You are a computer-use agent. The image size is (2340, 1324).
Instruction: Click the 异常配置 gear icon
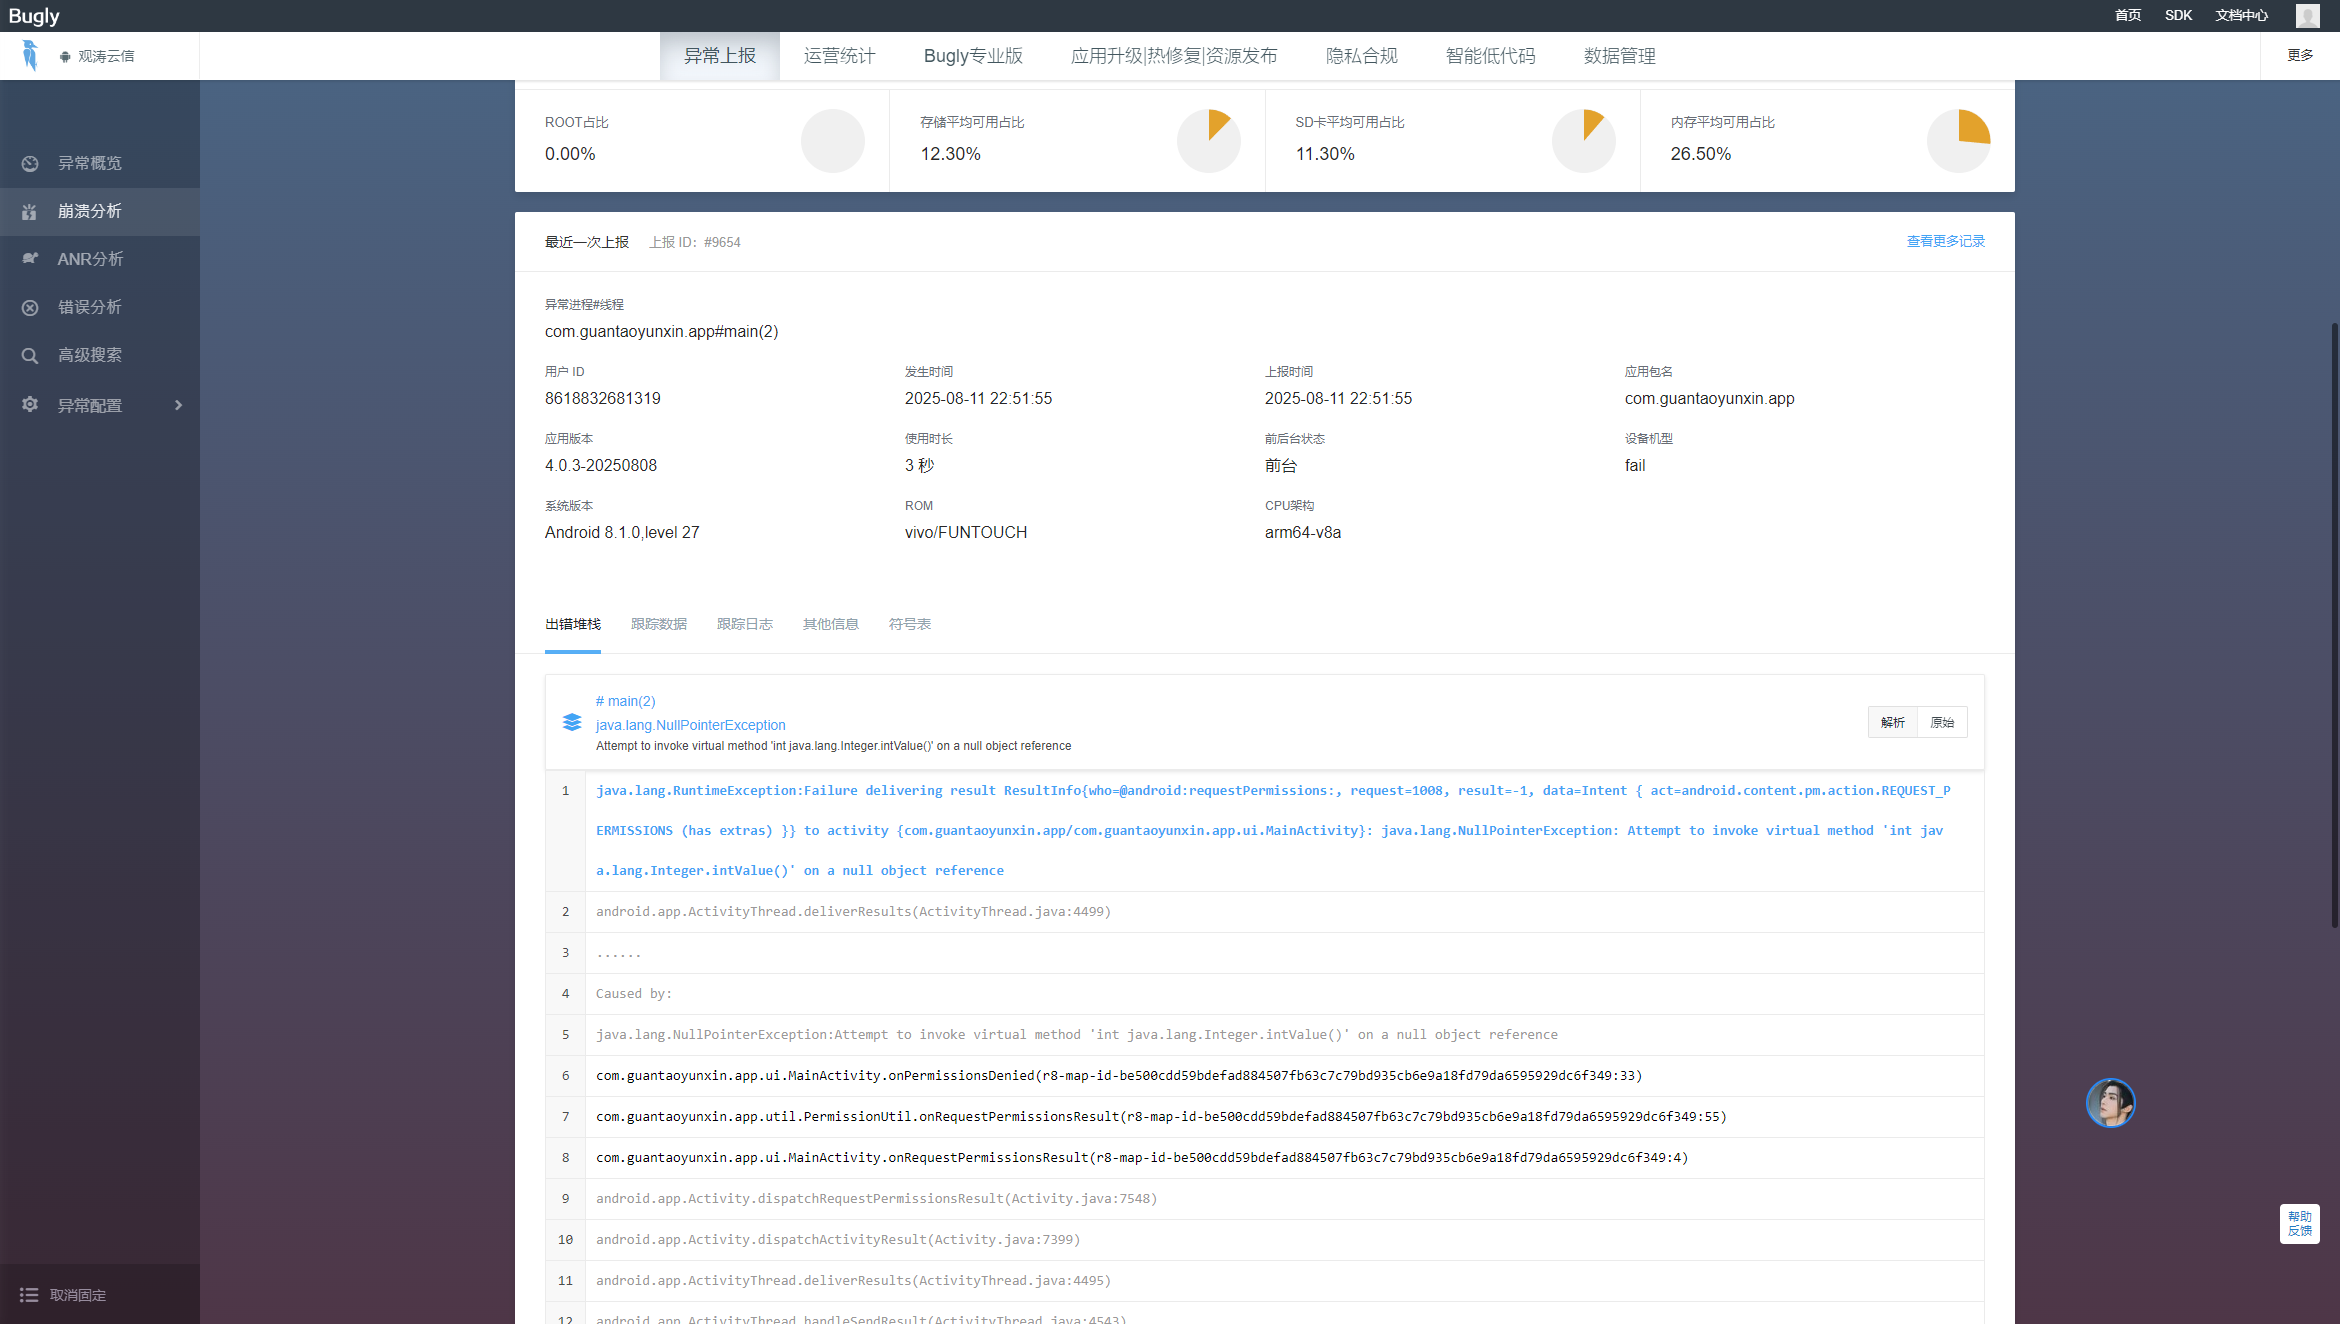29,404
